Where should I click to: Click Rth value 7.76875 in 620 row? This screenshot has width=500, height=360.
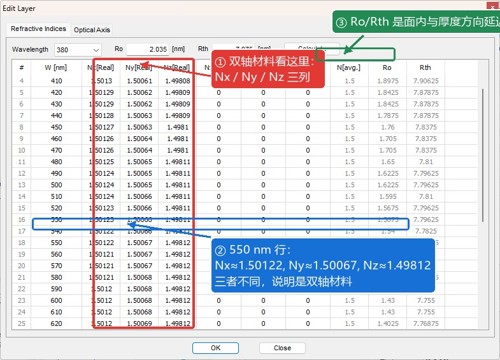click(426, 323)
